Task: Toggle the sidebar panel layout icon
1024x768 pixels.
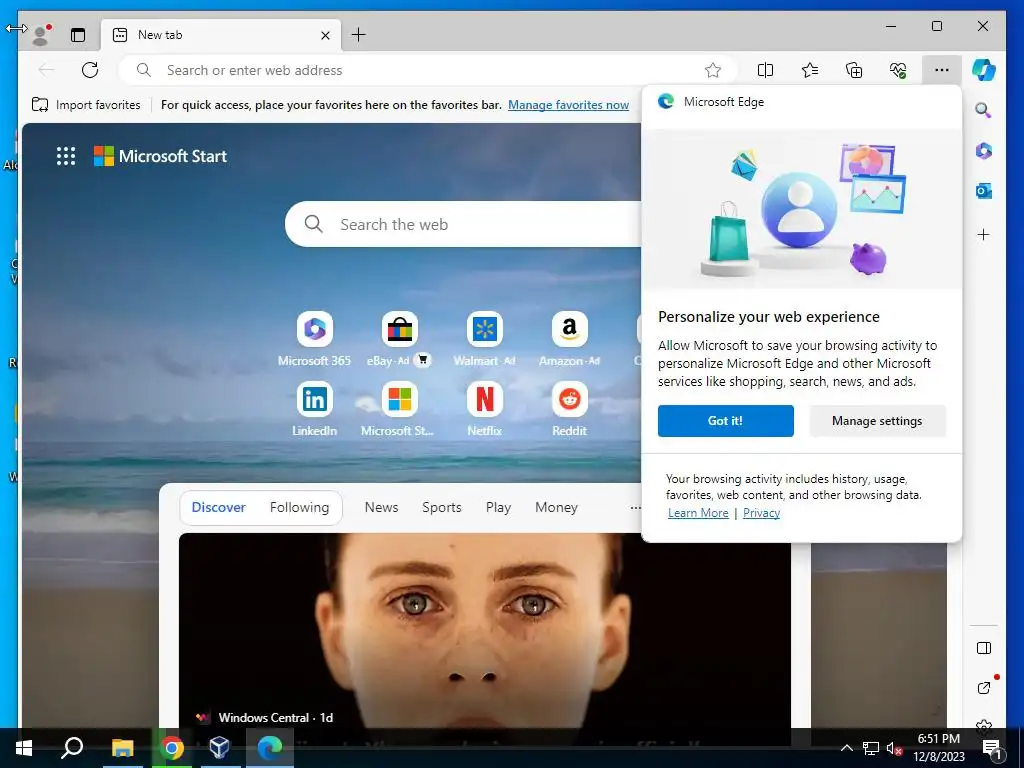Action: 984,648
